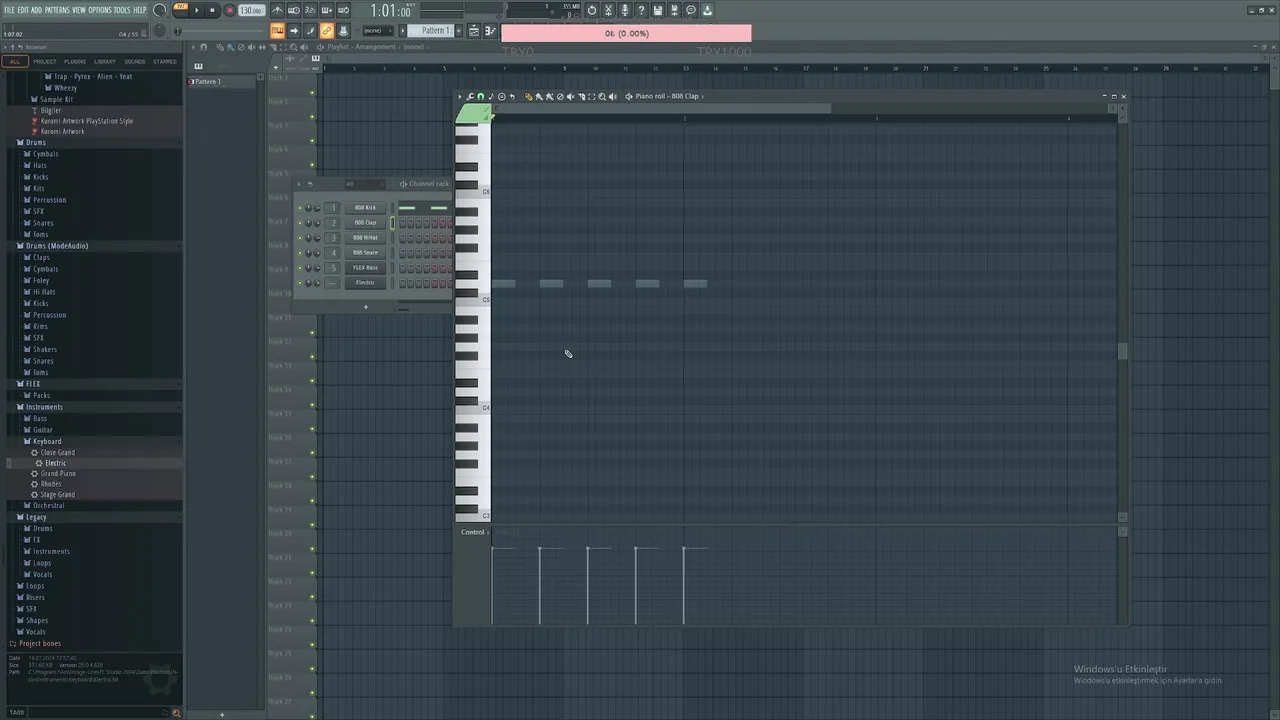
Task: Mute the Electric channel LED
Action: coord(299,283)
